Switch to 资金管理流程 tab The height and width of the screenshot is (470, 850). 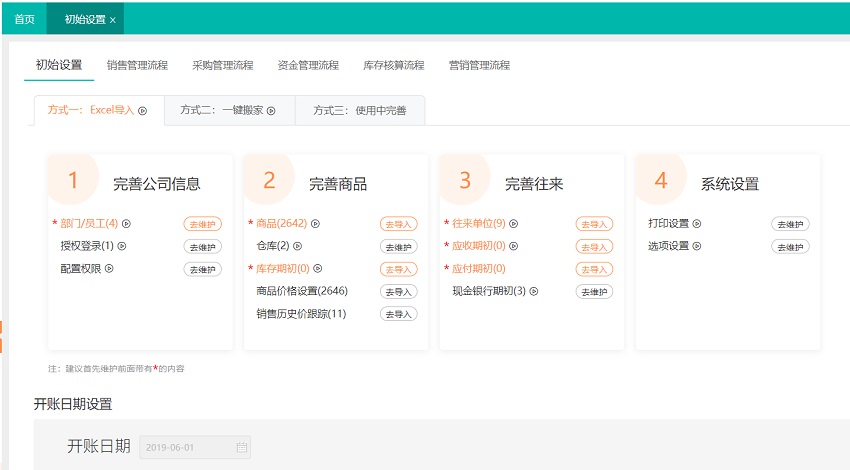(308, 65)
